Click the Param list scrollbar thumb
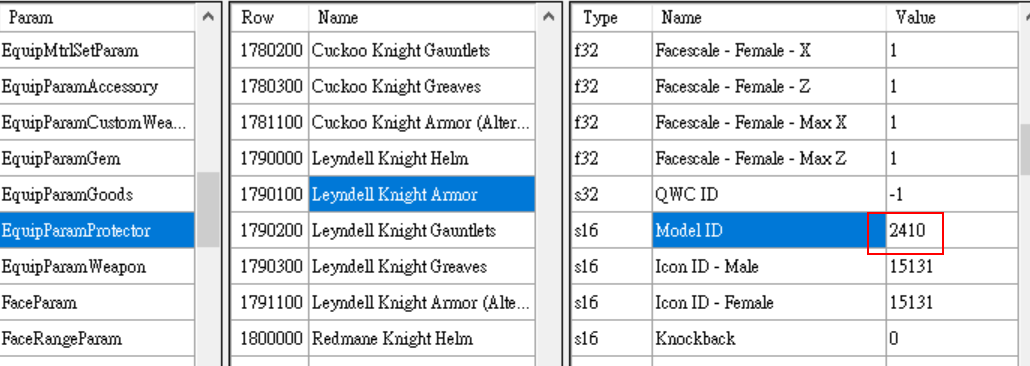The height and width of the screenshot is (366, 1030). [x=208, y=209]
